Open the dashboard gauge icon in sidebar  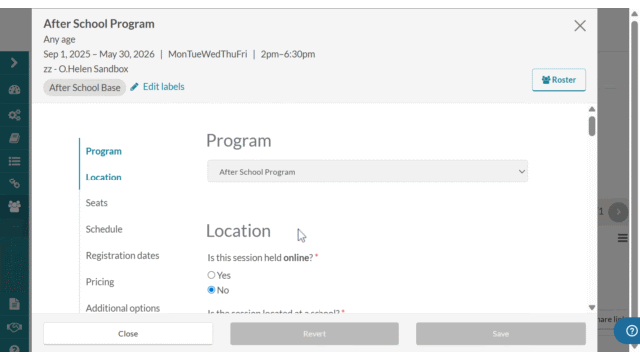[14, 90]
